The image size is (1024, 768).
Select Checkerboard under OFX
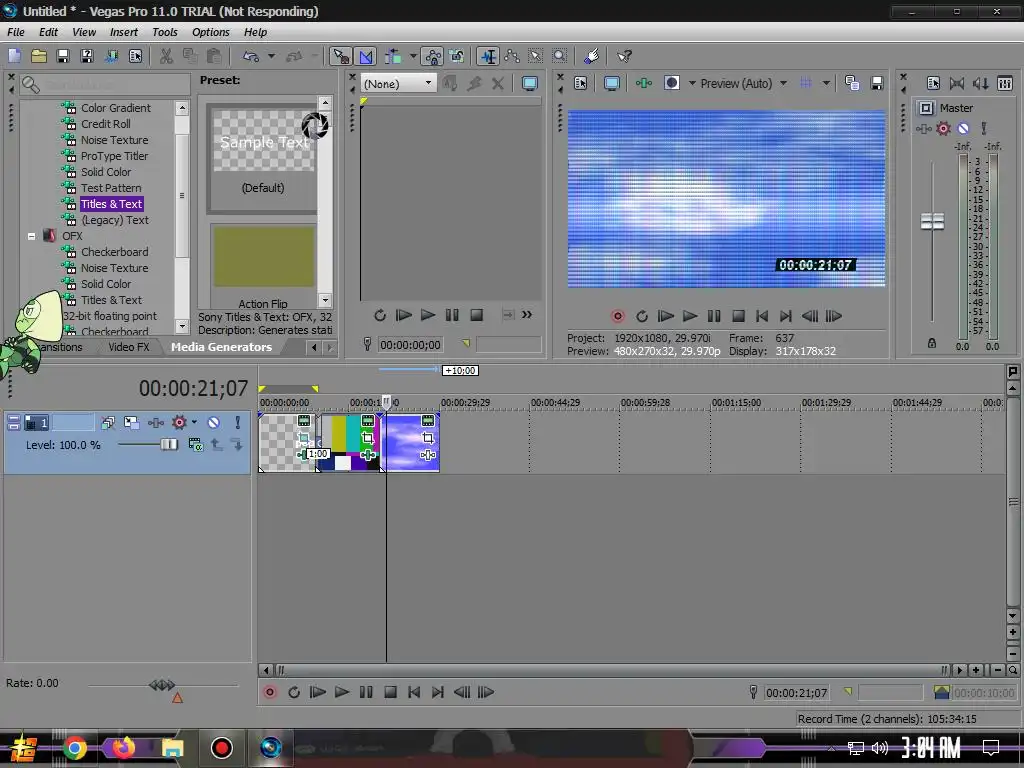coord(114,252)
